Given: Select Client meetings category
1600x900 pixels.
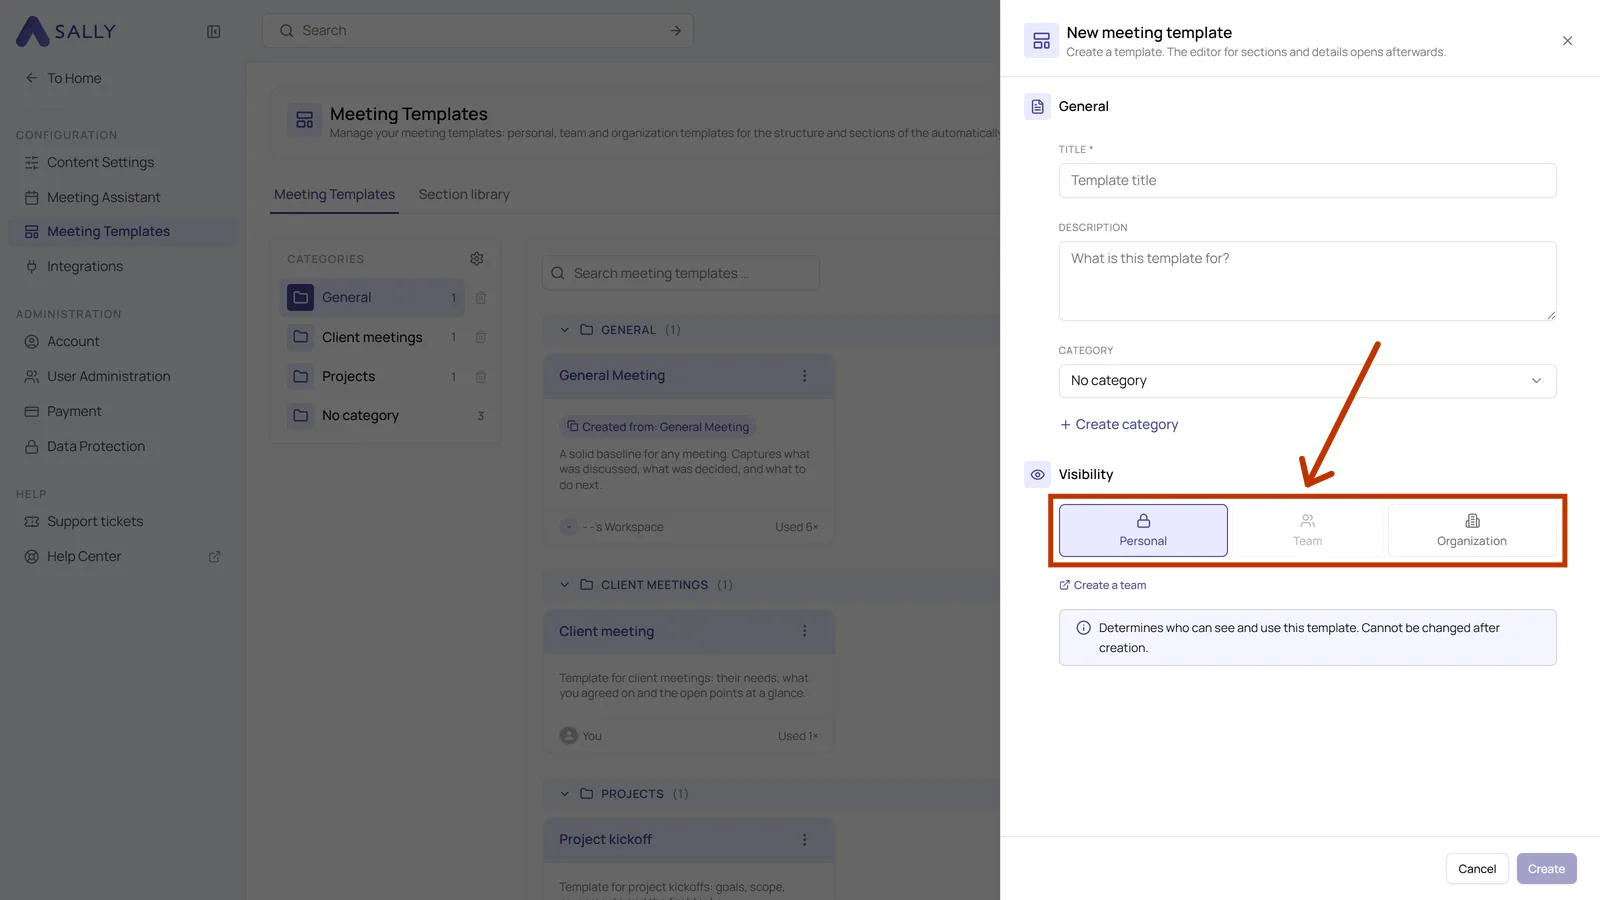Looking at the screenshot, I should click(x=372, y=337).
